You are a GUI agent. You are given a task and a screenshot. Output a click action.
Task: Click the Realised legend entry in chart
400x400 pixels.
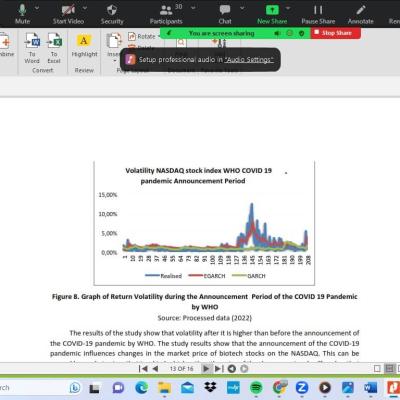[x=163, y=276]
